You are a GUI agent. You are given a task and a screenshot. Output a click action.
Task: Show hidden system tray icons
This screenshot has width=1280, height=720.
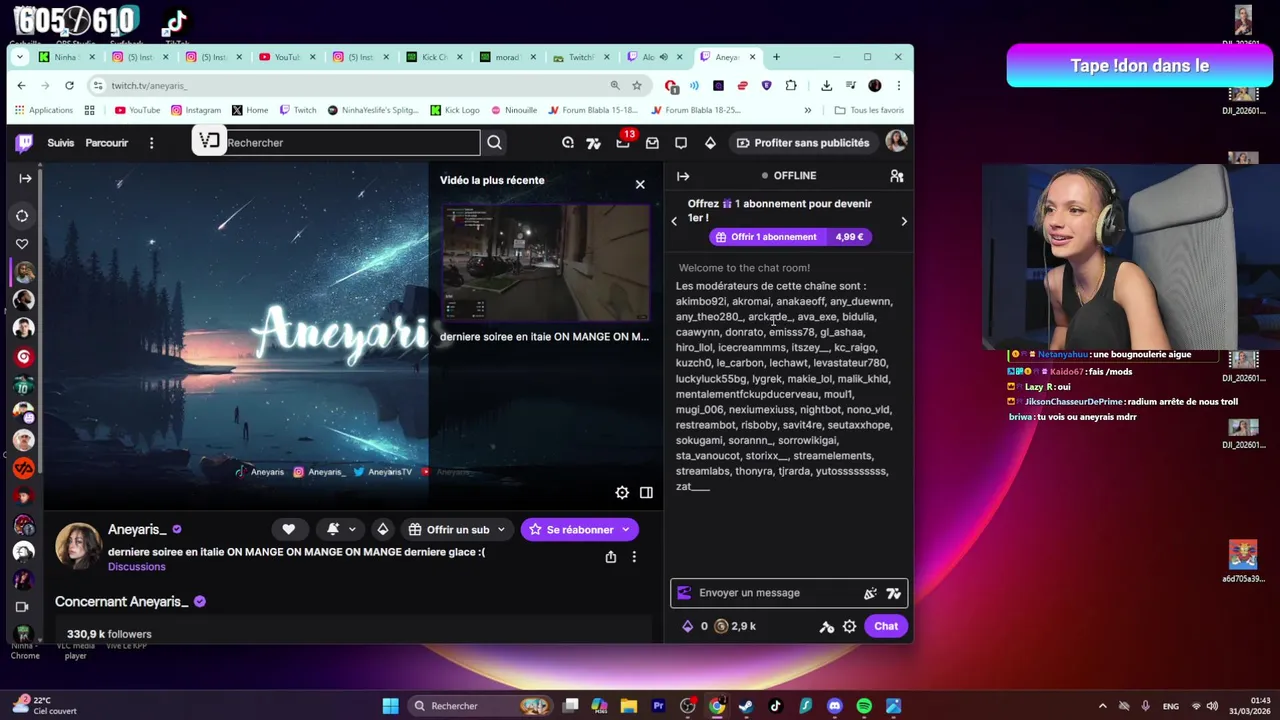pos(1102,706)
